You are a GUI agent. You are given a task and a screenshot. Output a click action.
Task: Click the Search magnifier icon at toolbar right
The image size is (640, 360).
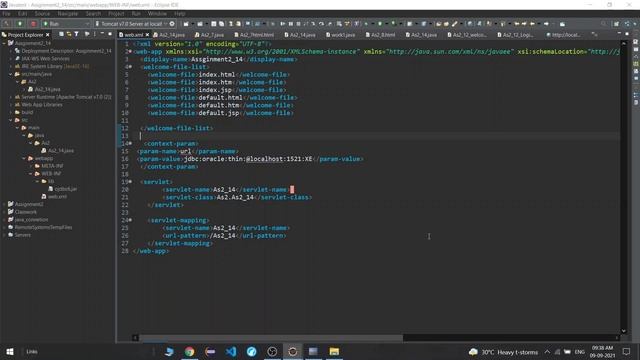coord(604,24)
